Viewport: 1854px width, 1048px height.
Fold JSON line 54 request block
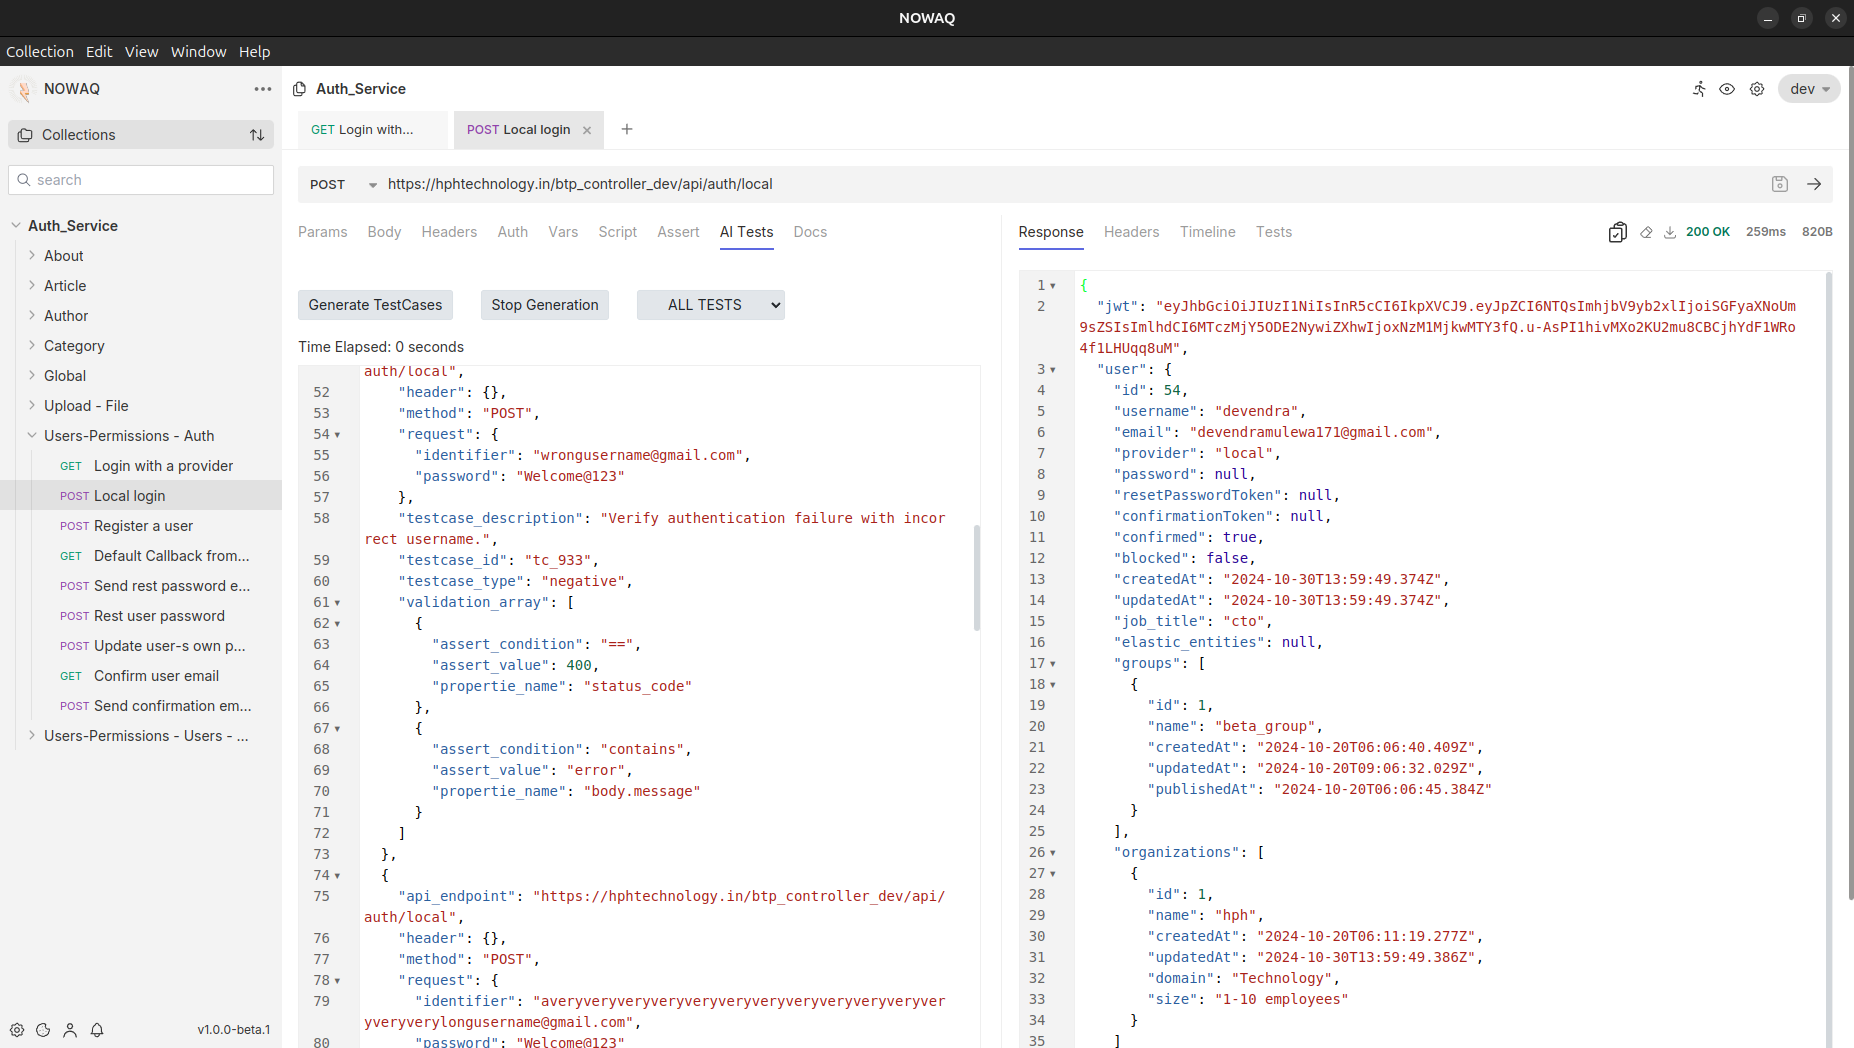[337, 435]
